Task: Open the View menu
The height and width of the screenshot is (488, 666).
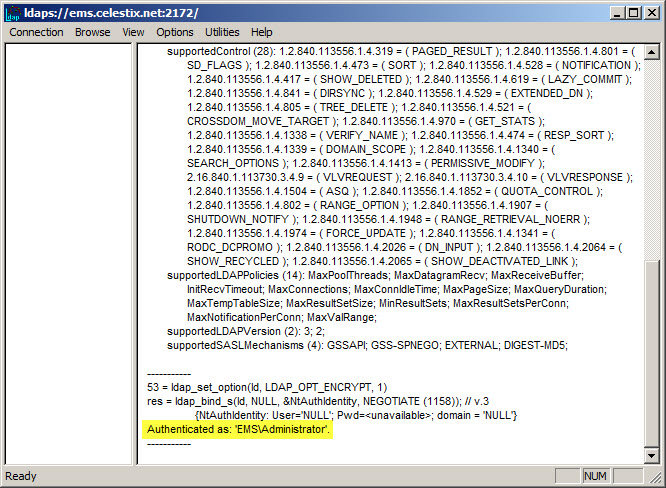Action: pos(133,32)
